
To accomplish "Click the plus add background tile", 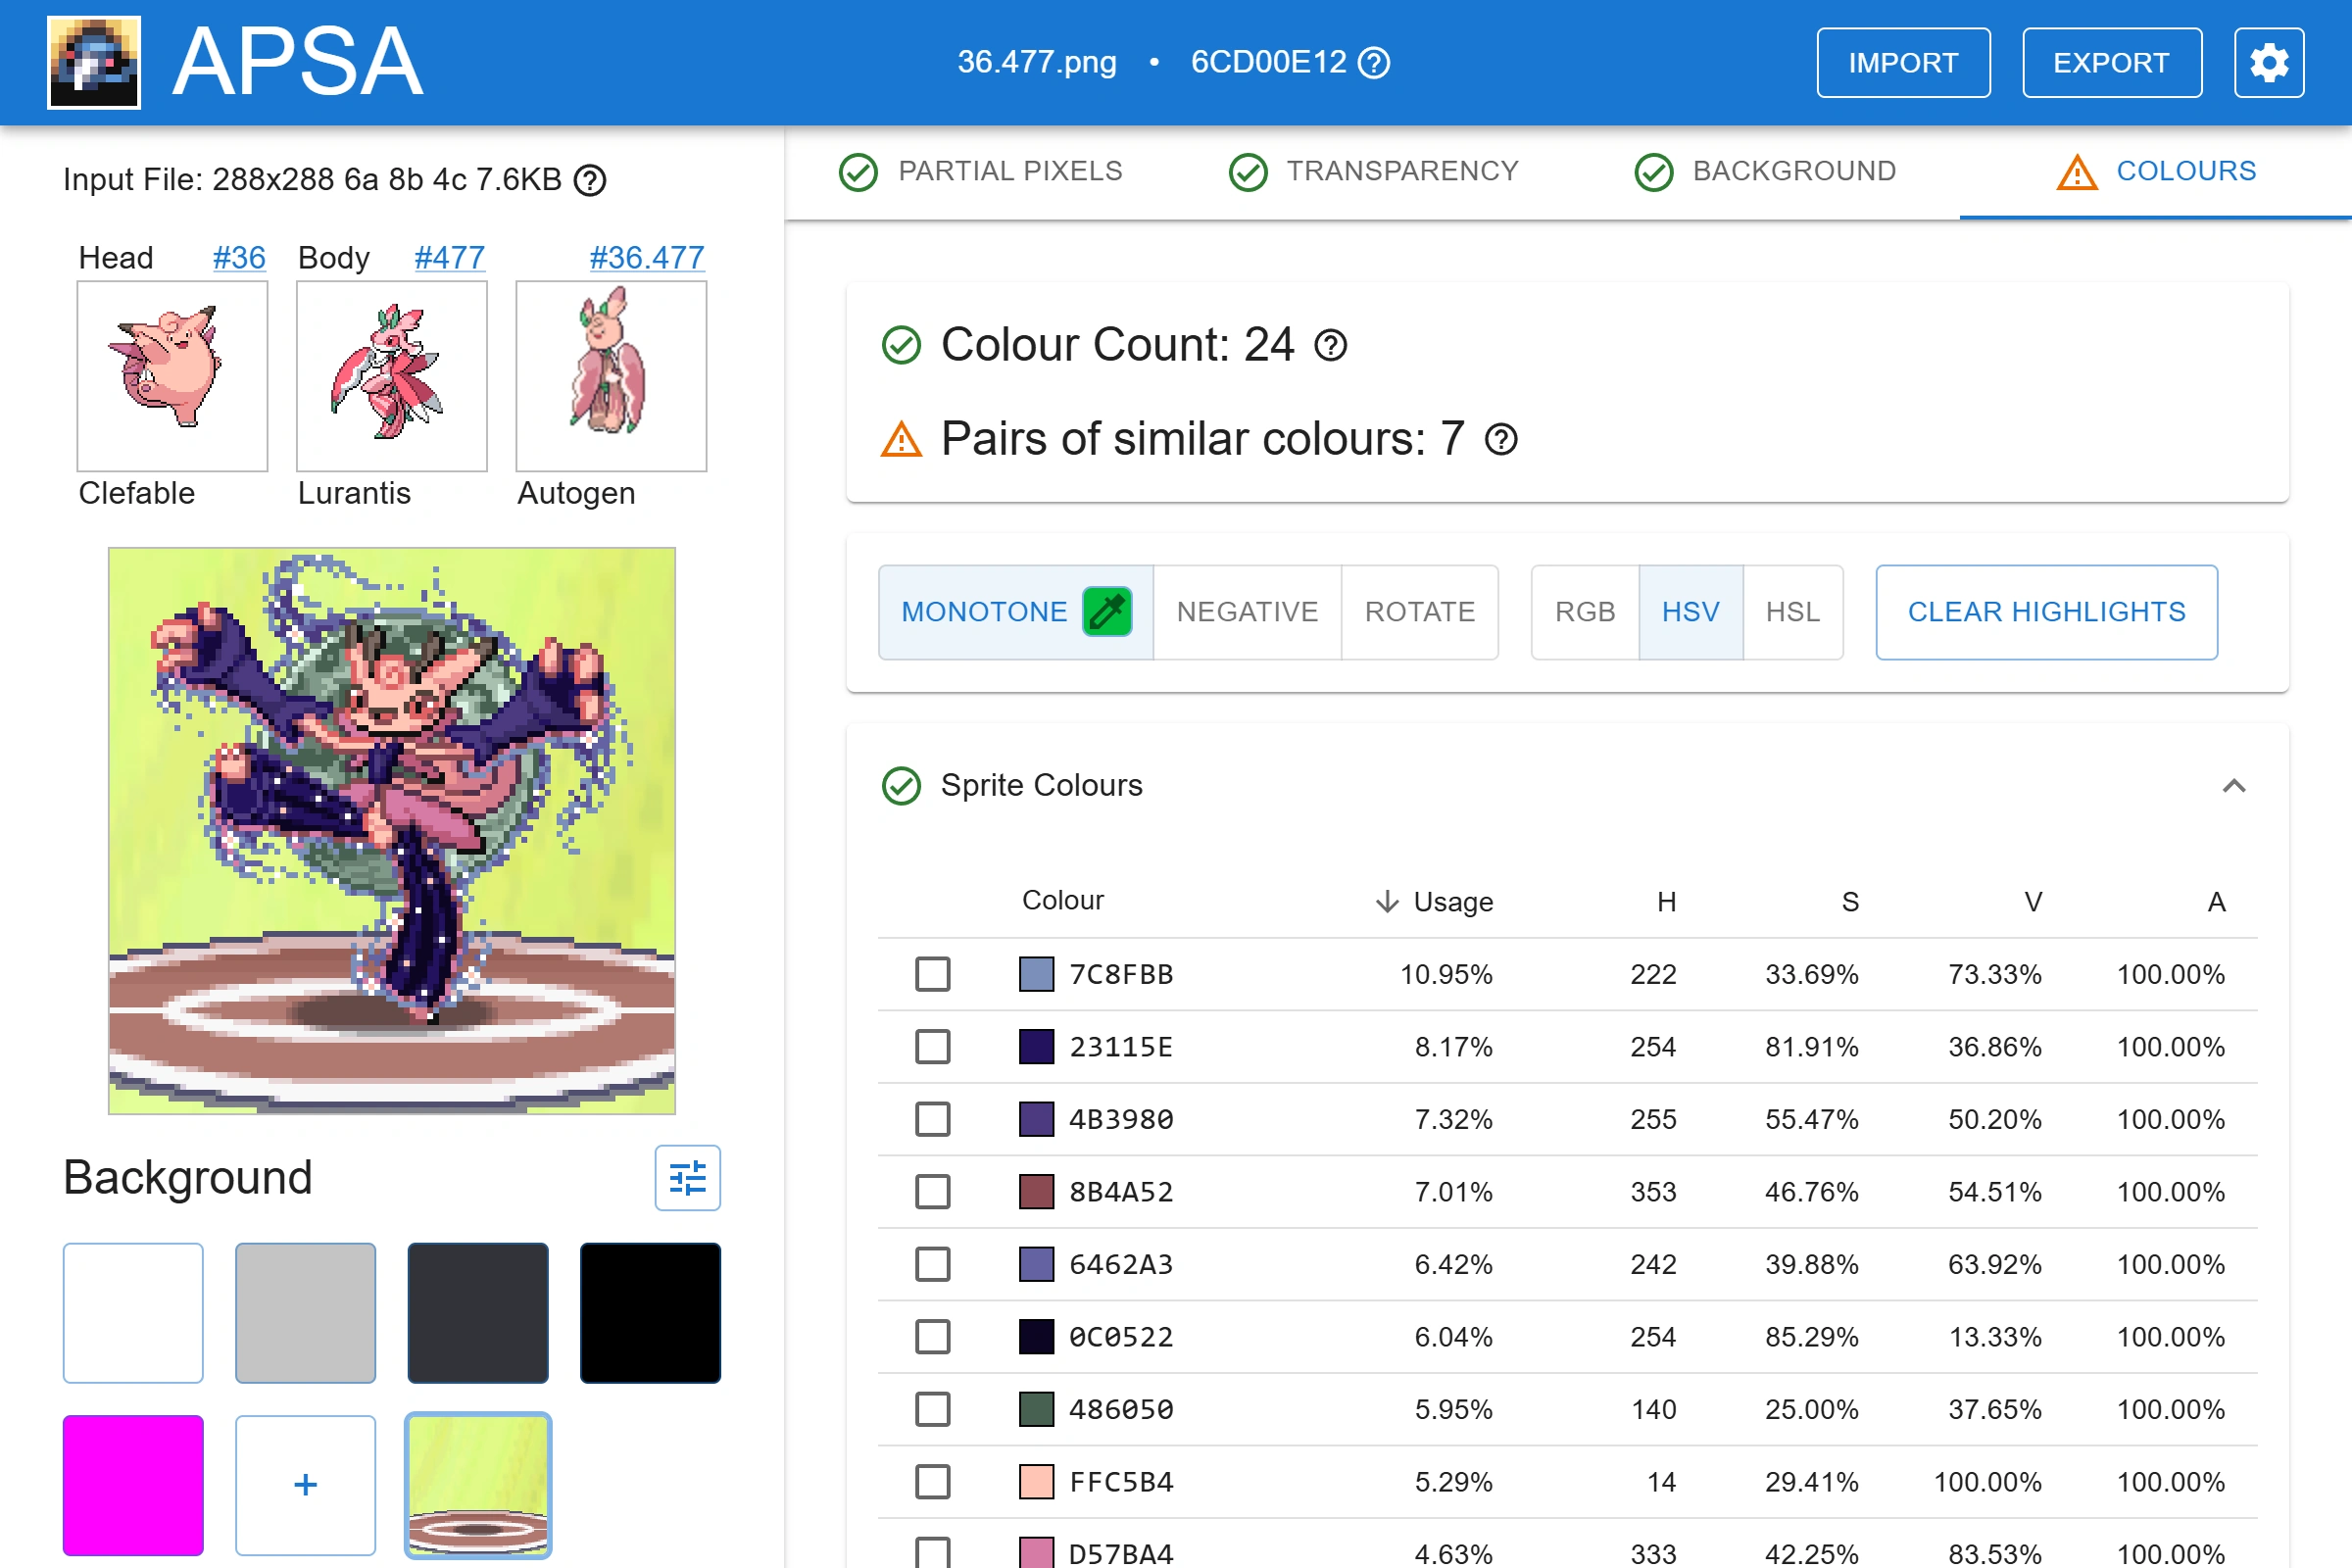I will tap(305, 1485).
